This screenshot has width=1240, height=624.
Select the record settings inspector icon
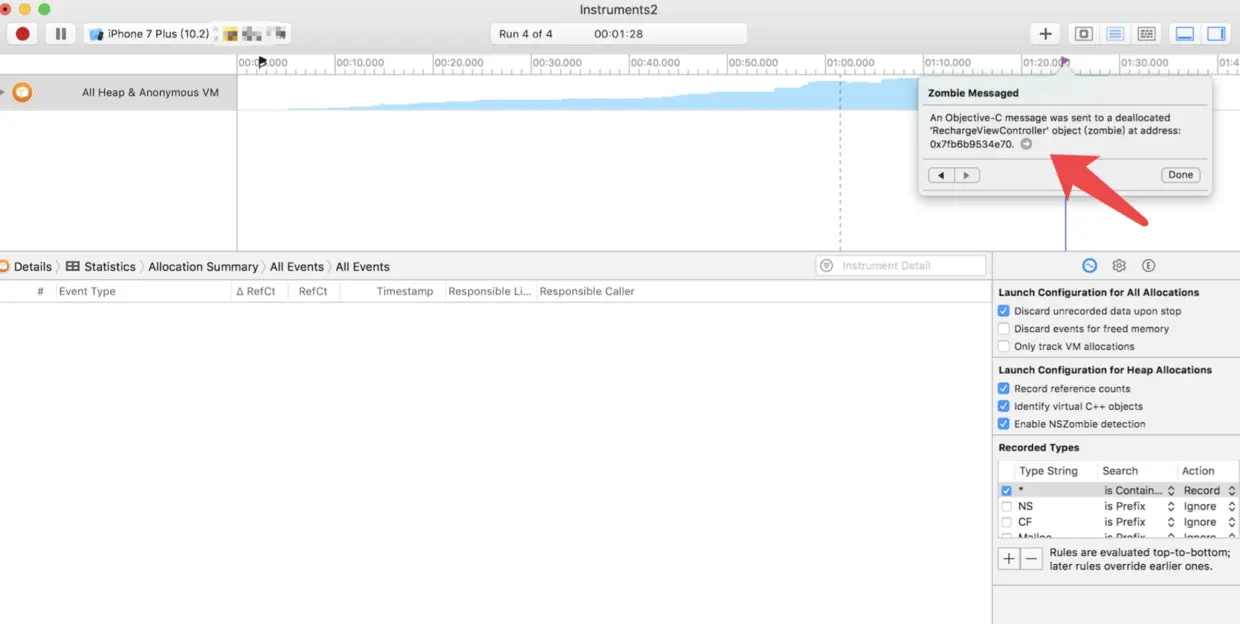[1090, 266]
